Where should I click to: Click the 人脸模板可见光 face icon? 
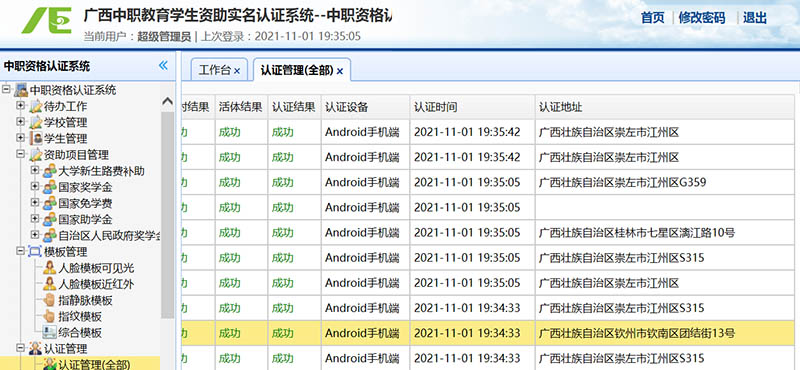click(x=50, y=268)
